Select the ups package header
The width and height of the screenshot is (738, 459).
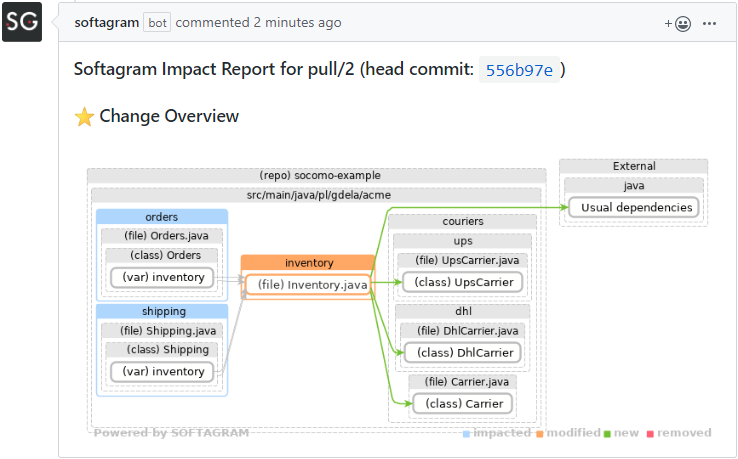point(462,241)
